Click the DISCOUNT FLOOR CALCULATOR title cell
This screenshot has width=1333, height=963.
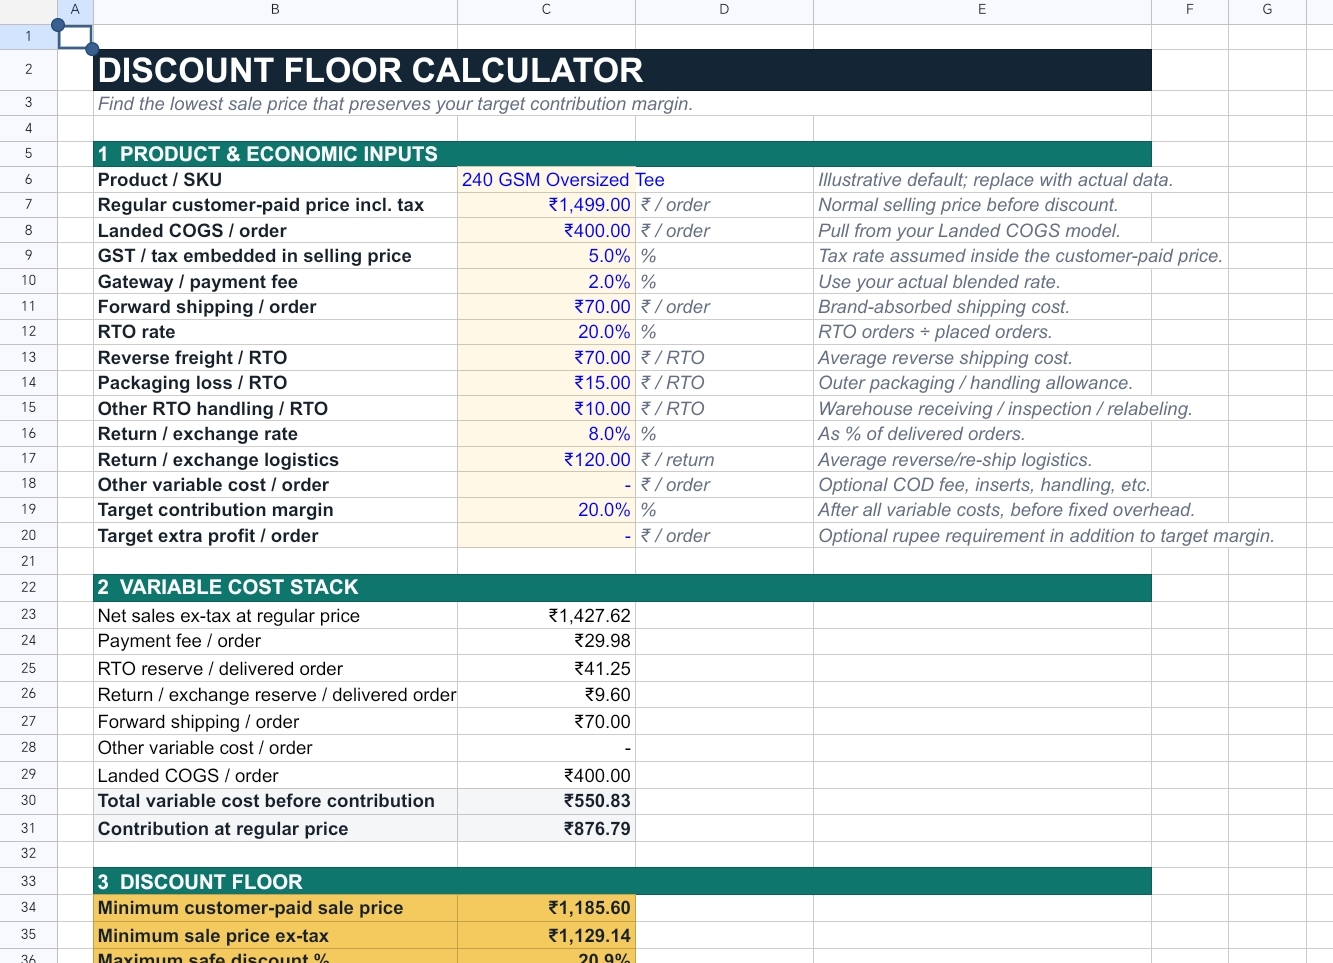622,70
